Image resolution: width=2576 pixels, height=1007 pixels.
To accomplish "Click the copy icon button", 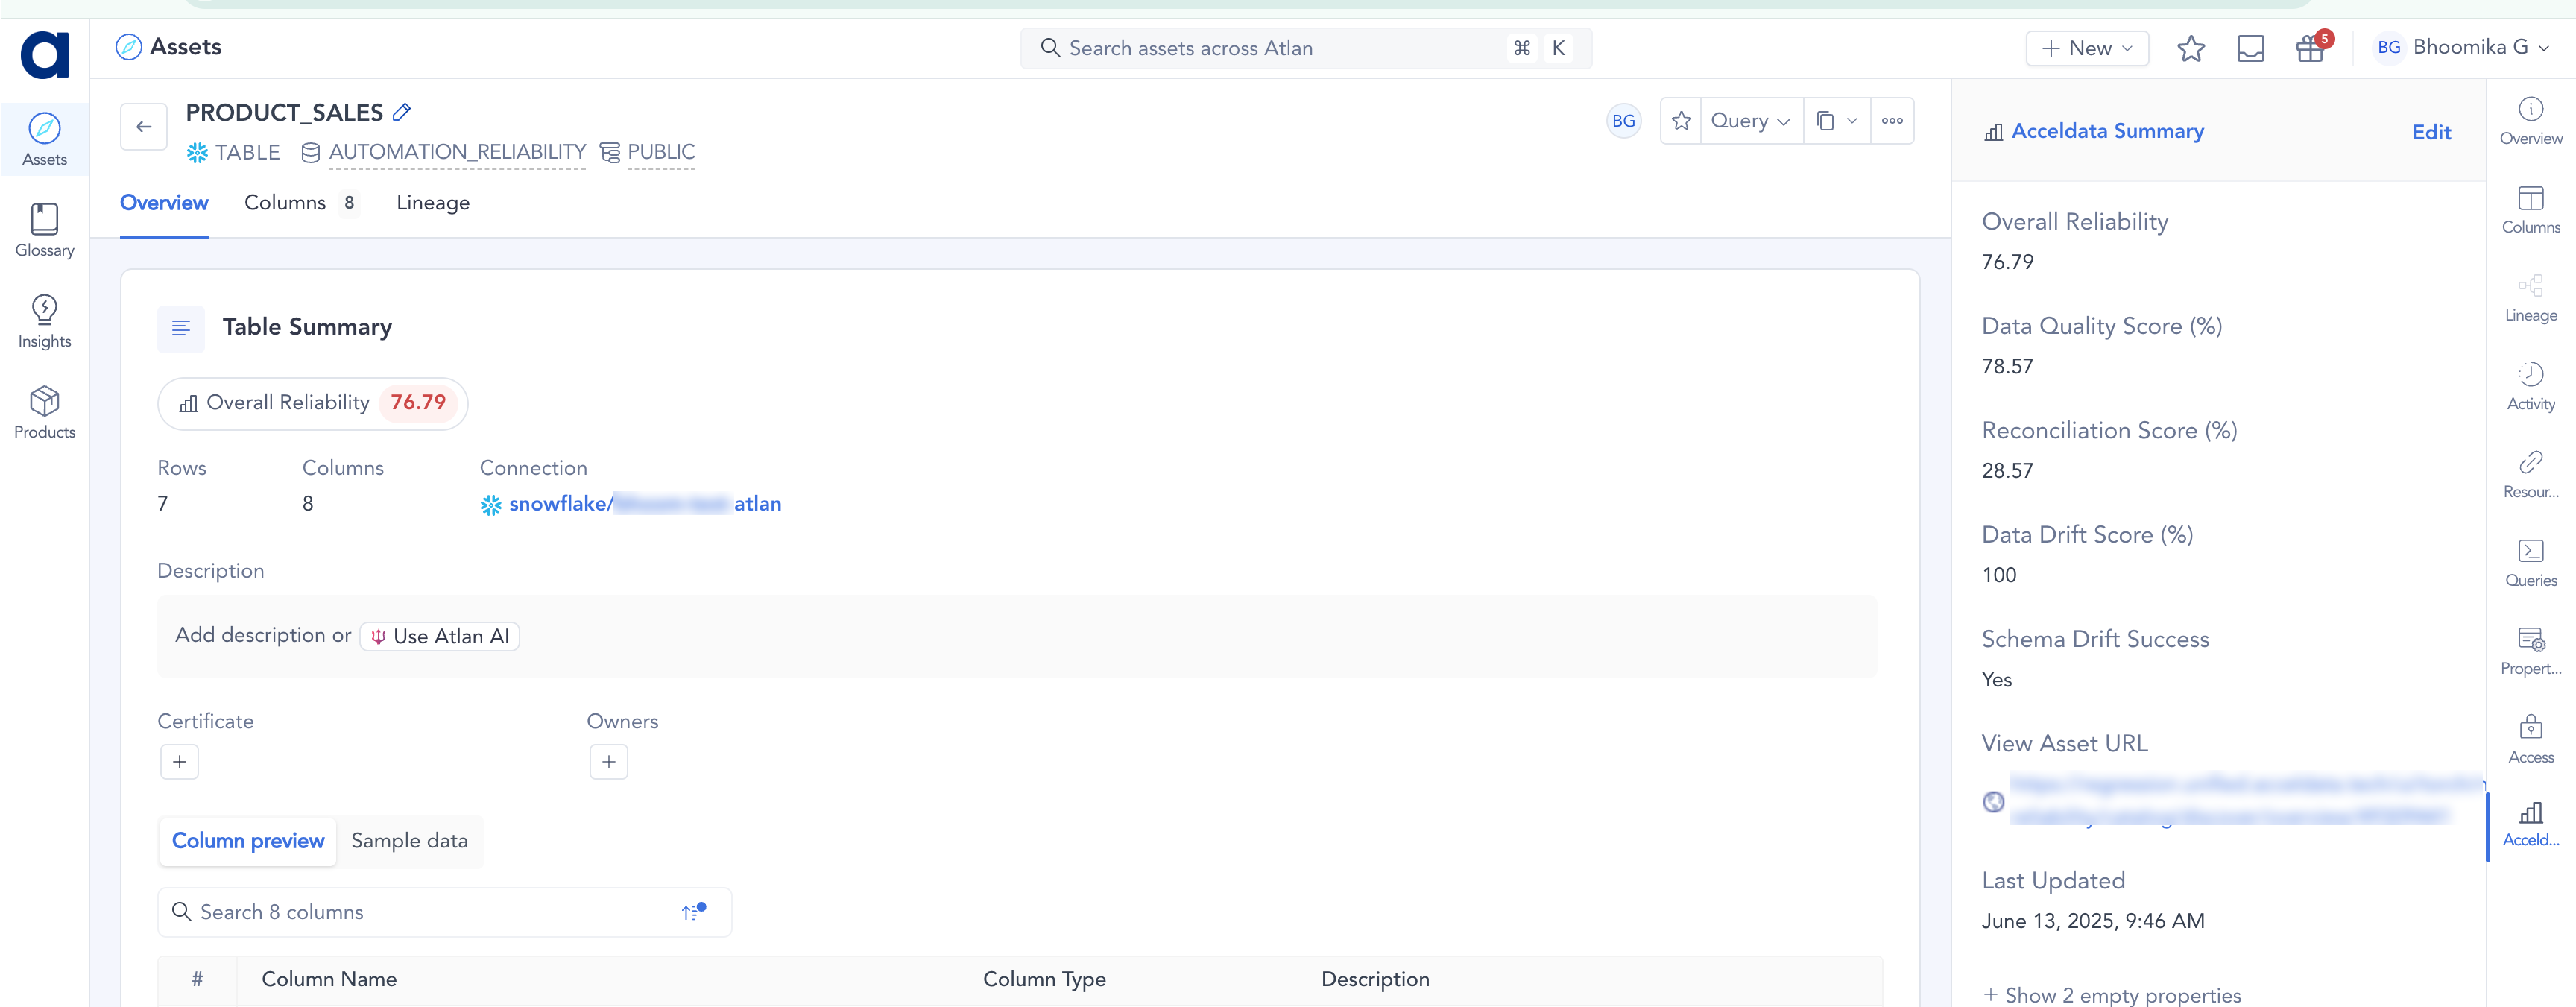I will tap(1825, 121).
